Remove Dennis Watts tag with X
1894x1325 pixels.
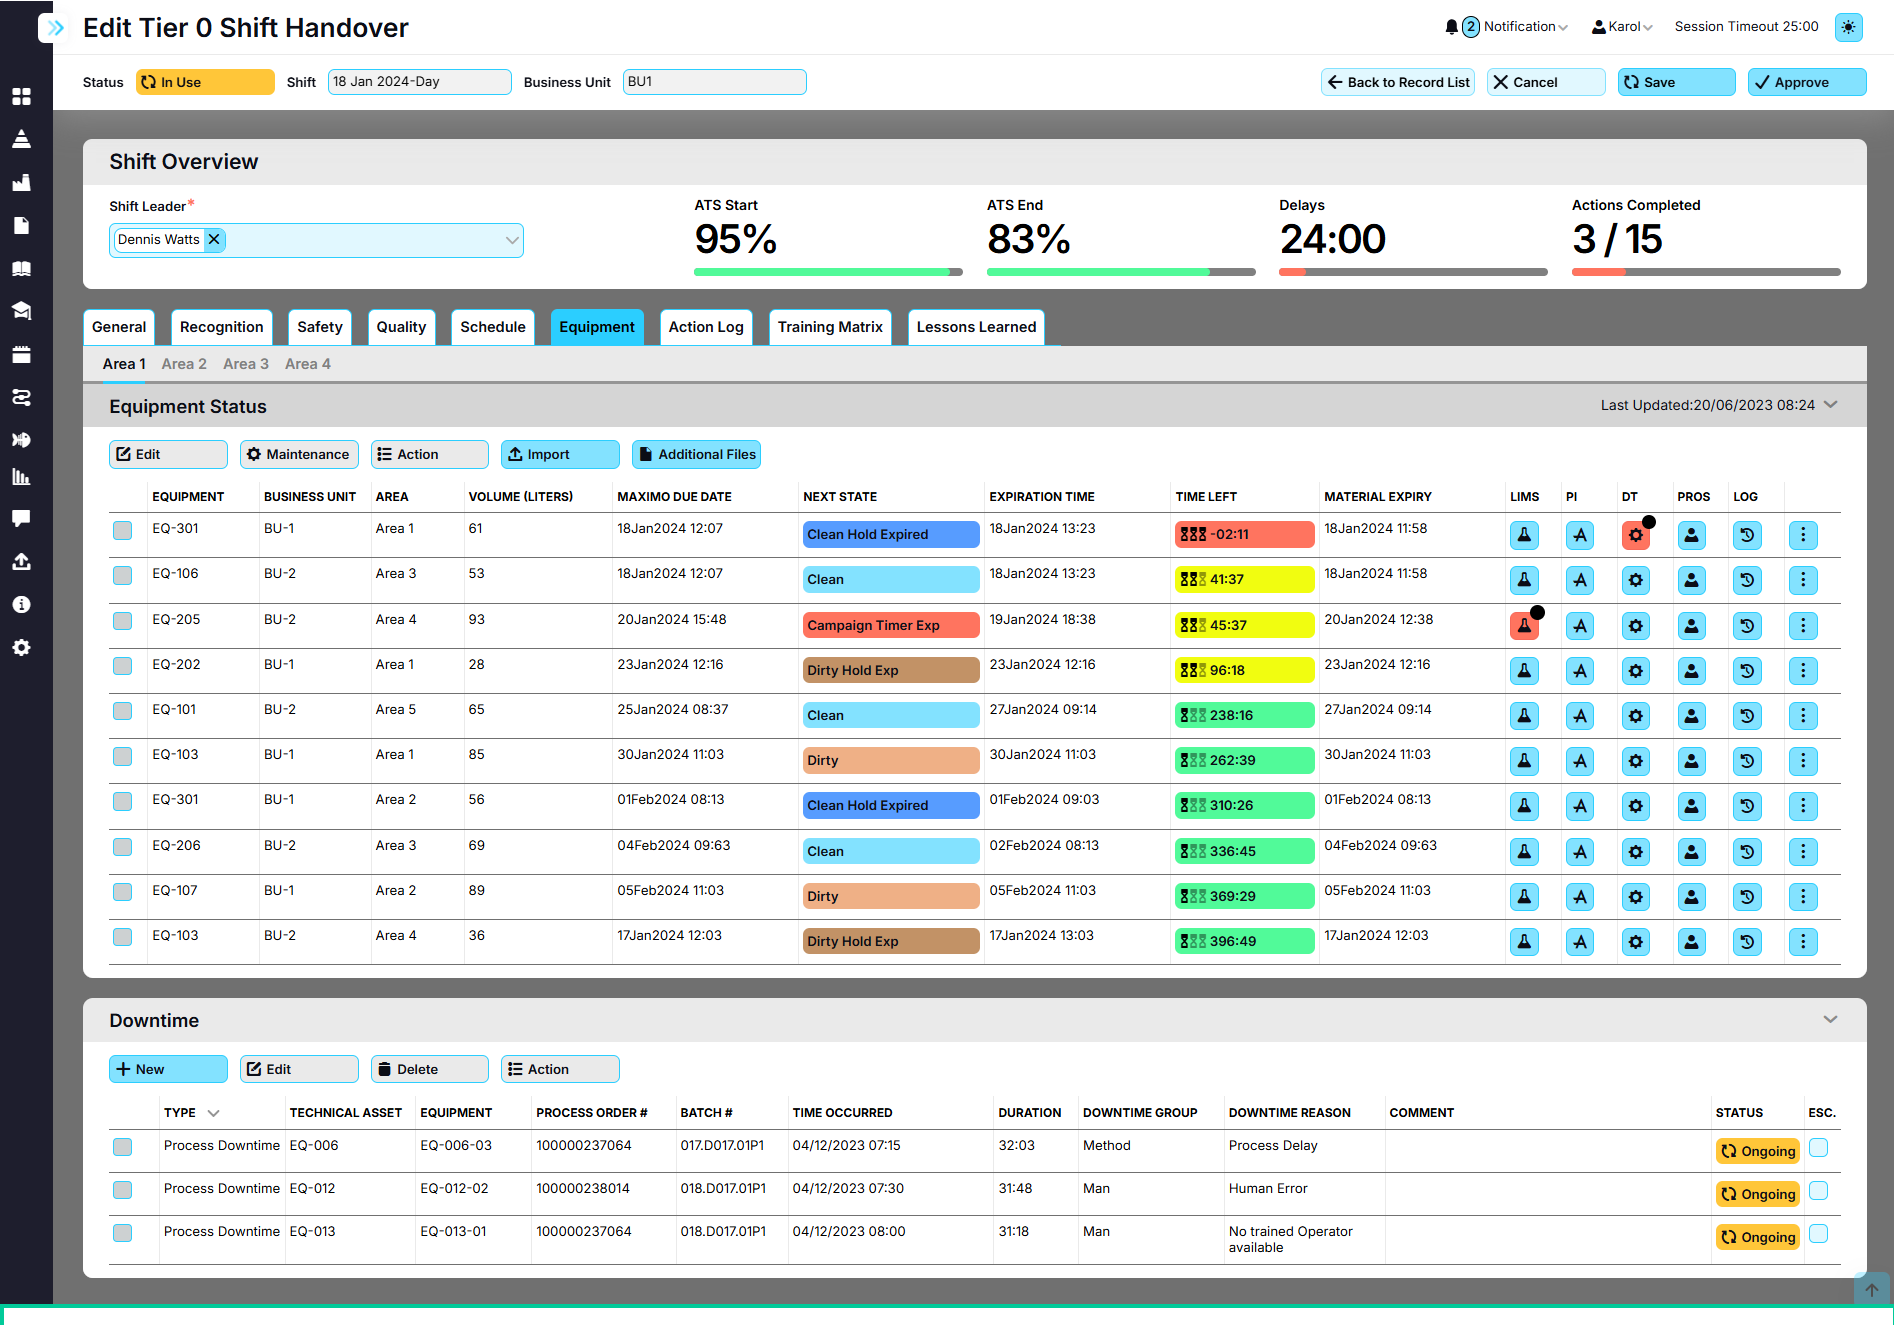pyautogui.click(x=214, y=239)
